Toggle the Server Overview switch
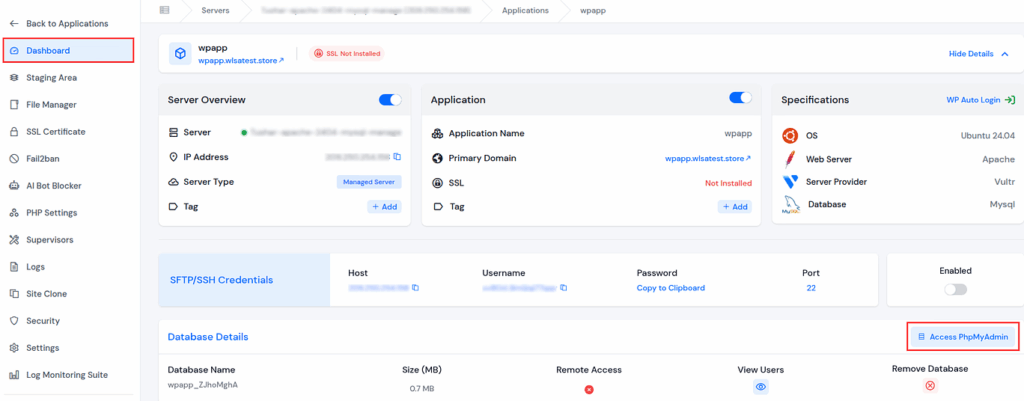 pyautogui.click(x=390, y=99)
